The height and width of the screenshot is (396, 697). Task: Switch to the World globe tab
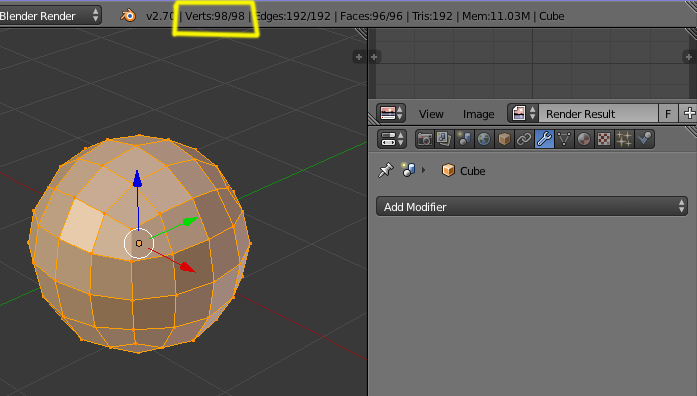[484, 139]
